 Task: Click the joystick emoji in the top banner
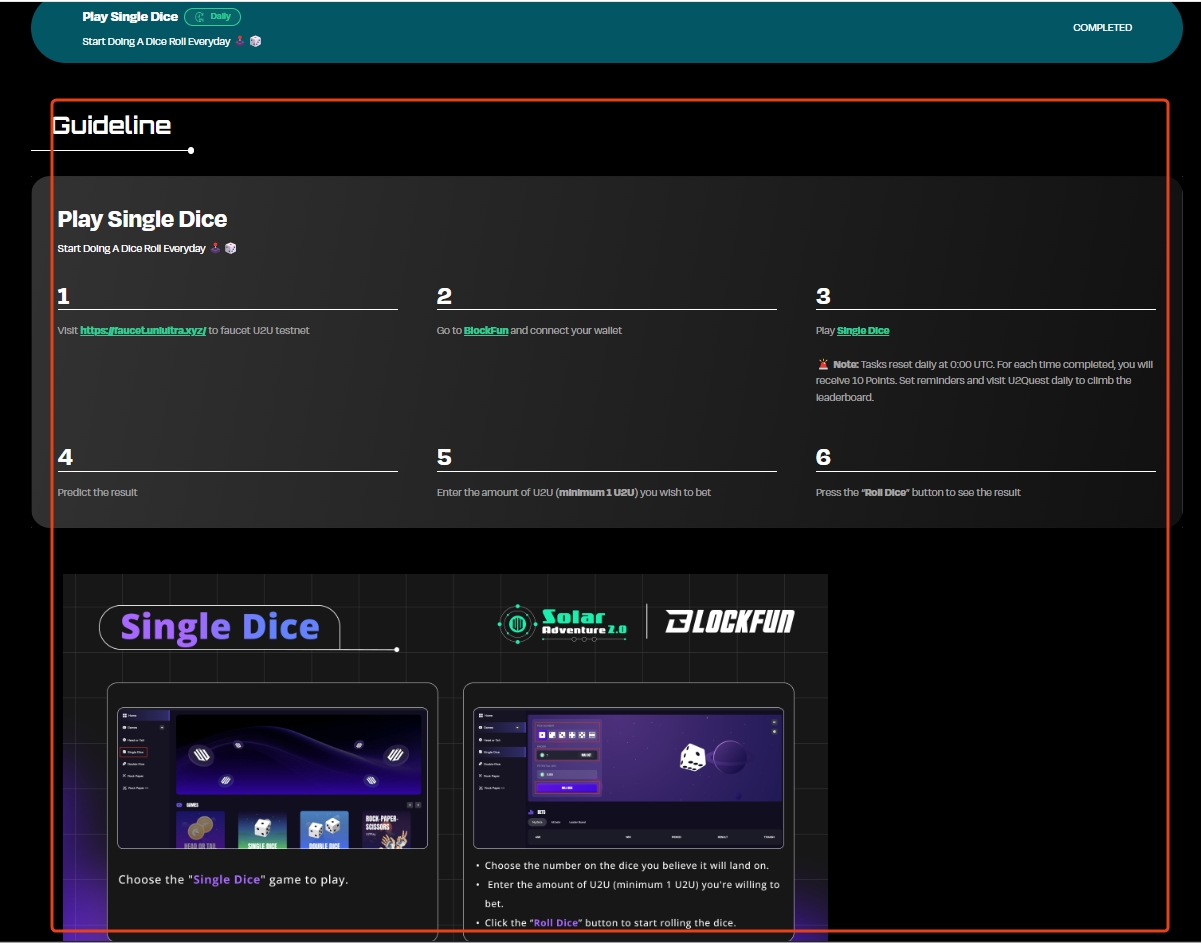tap(240, 42)
